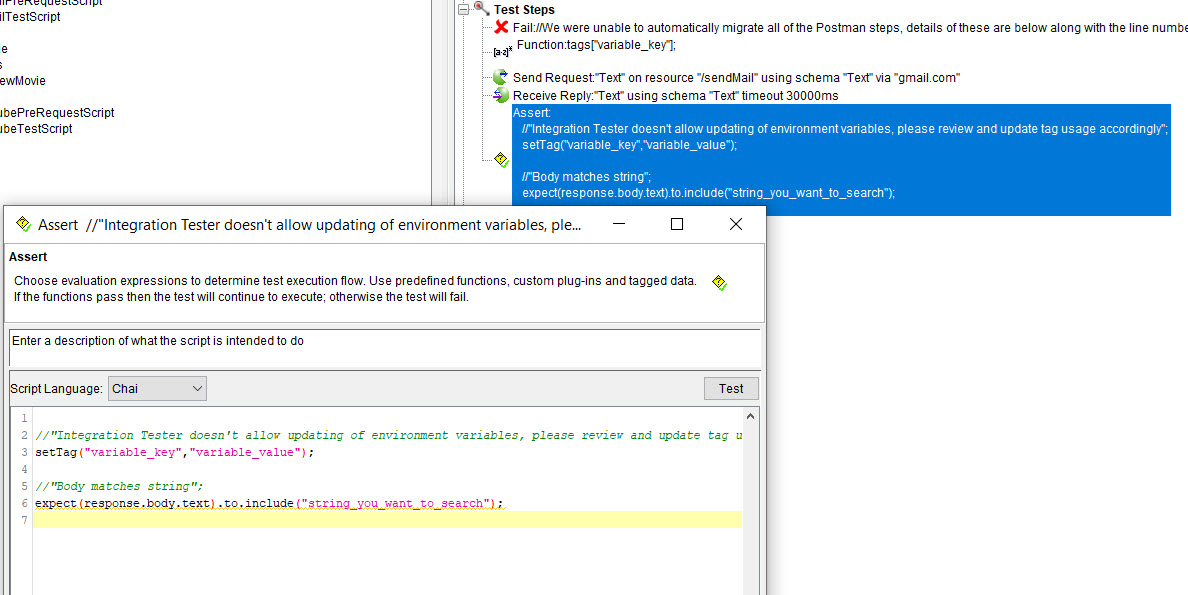Click the Assert icon beside description text
The height and width of the screenshot is (595, 1188).
coord(718,283)
